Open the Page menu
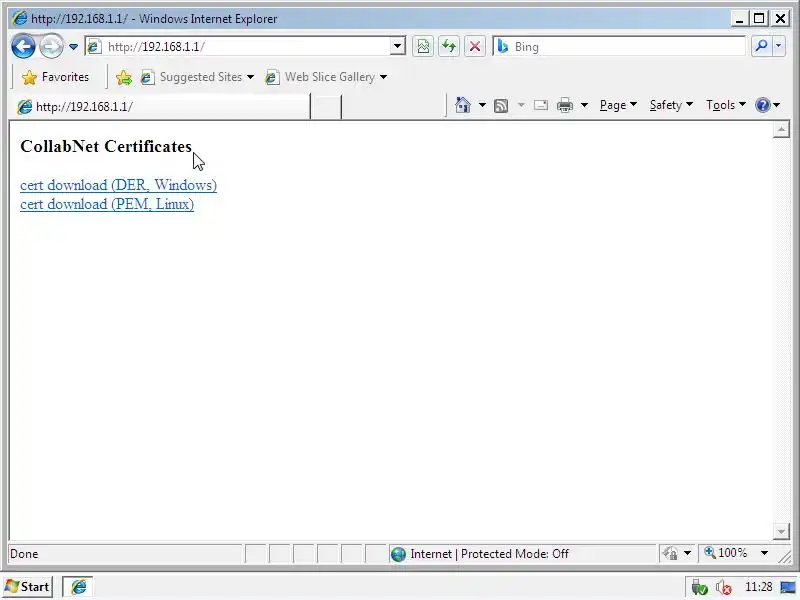The image size is (800, 600). coord(618,105)
